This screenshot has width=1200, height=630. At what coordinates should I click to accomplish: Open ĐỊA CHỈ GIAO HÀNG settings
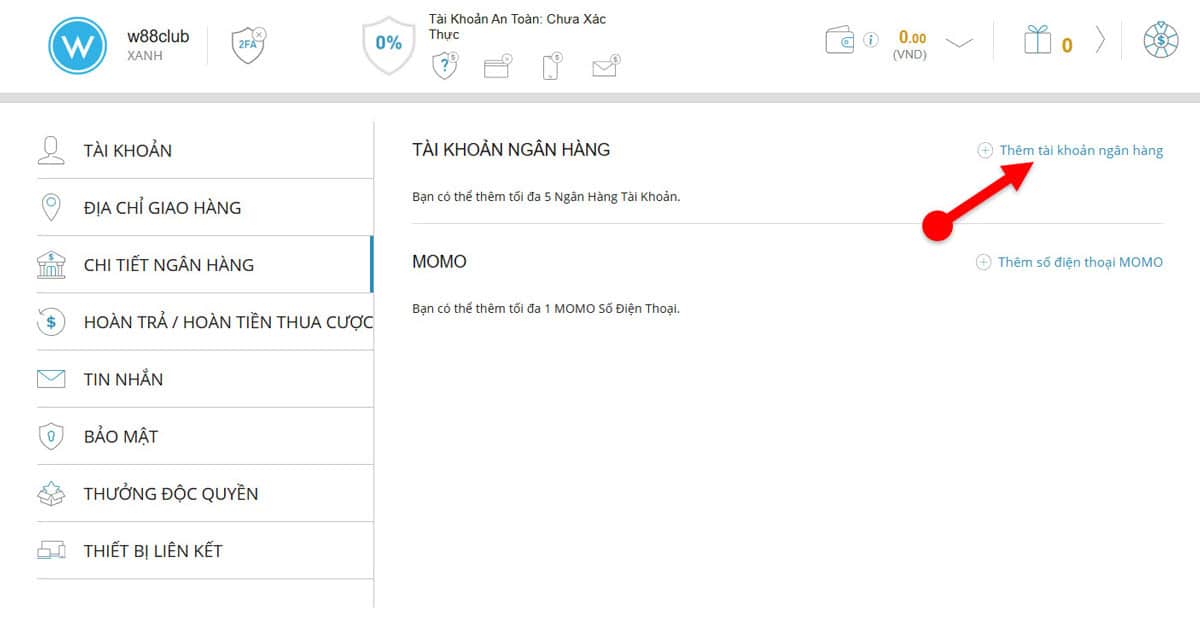click(162, 207)
